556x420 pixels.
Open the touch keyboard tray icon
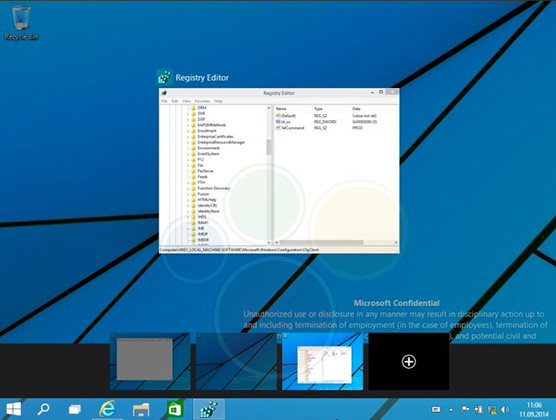click(436, 410)
